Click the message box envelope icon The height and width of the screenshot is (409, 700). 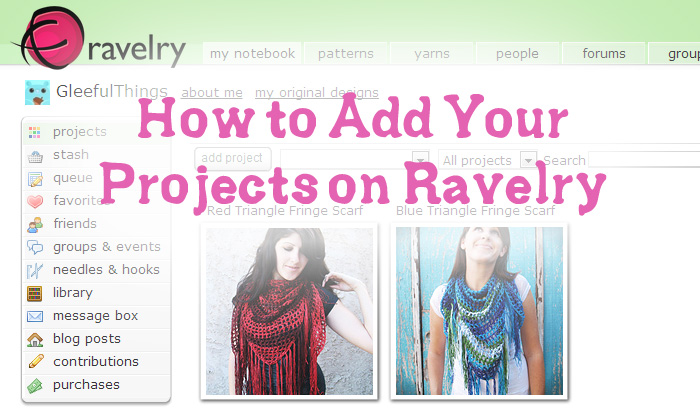[35, 316]
